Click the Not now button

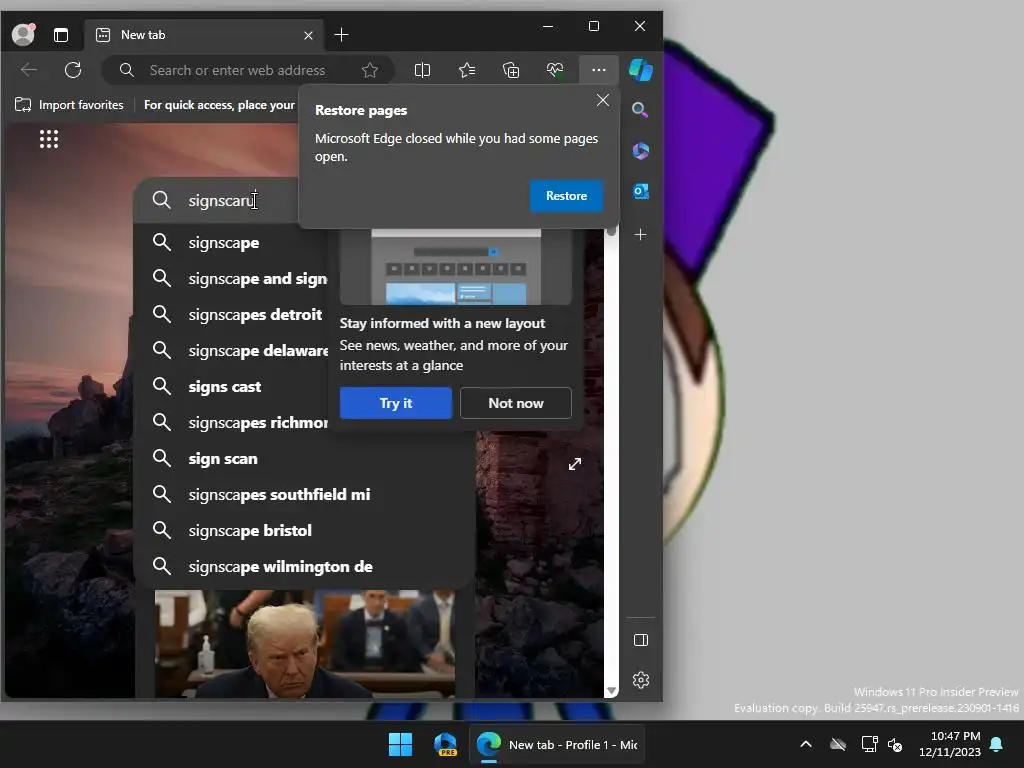(x=515, y=403)
